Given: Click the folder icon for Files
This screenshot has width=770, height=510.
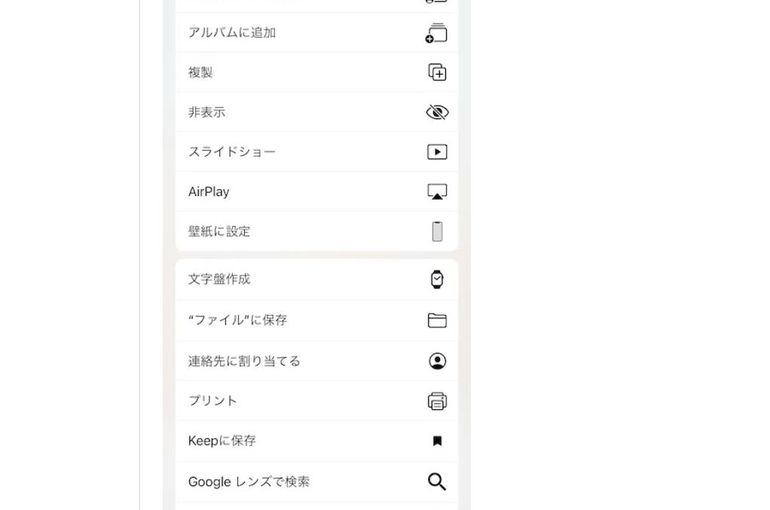Looking at the screenshot, I should [x=437, y=320].
